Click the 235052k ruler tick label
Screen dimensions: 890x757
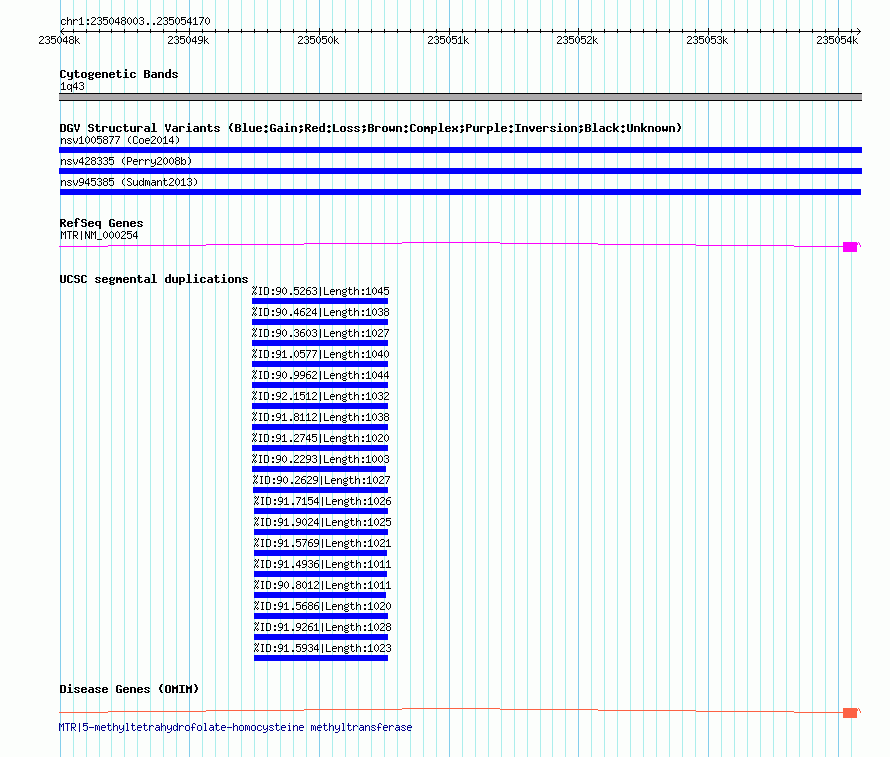point(577,40)
